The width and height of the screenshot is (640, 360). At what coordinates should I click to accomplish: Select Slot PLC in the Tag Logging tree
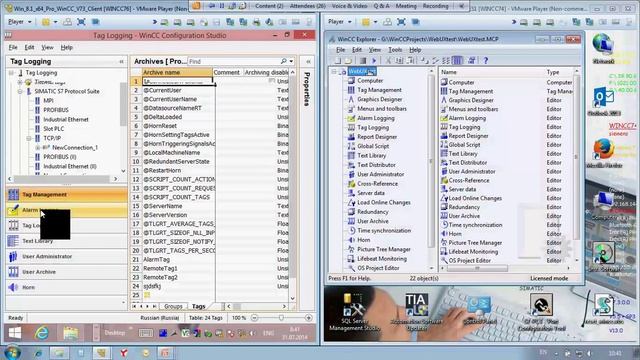pyautogui.click(x=53, y=129)
